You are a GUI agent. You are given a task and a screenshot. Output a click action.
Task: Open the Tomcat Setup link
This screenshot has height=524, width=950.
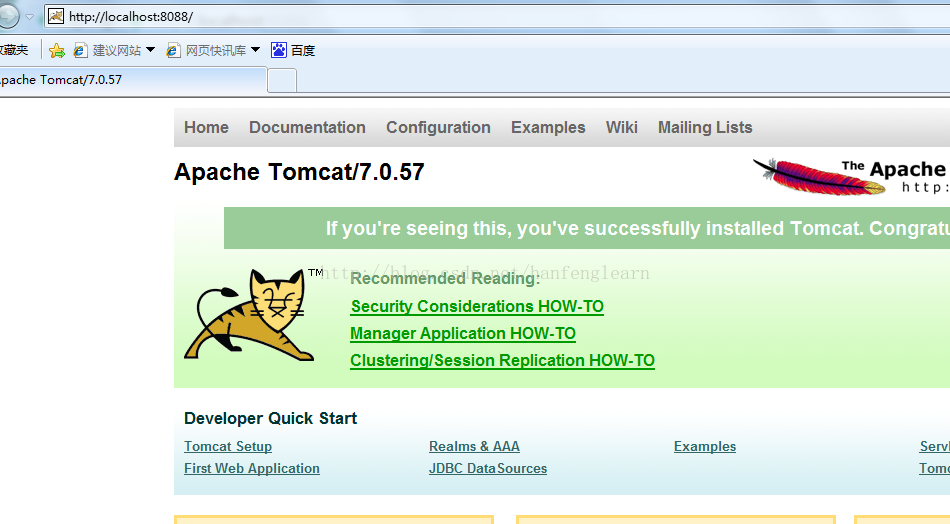click(228, 446)
